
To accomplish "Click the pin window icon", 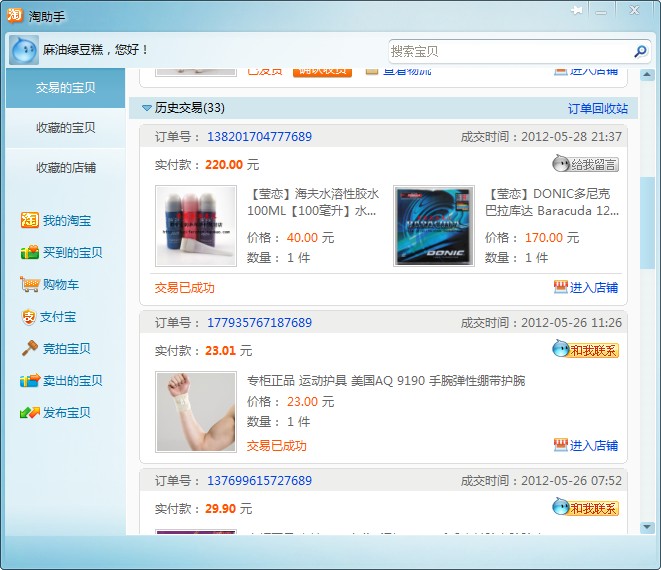I will 576,10.
